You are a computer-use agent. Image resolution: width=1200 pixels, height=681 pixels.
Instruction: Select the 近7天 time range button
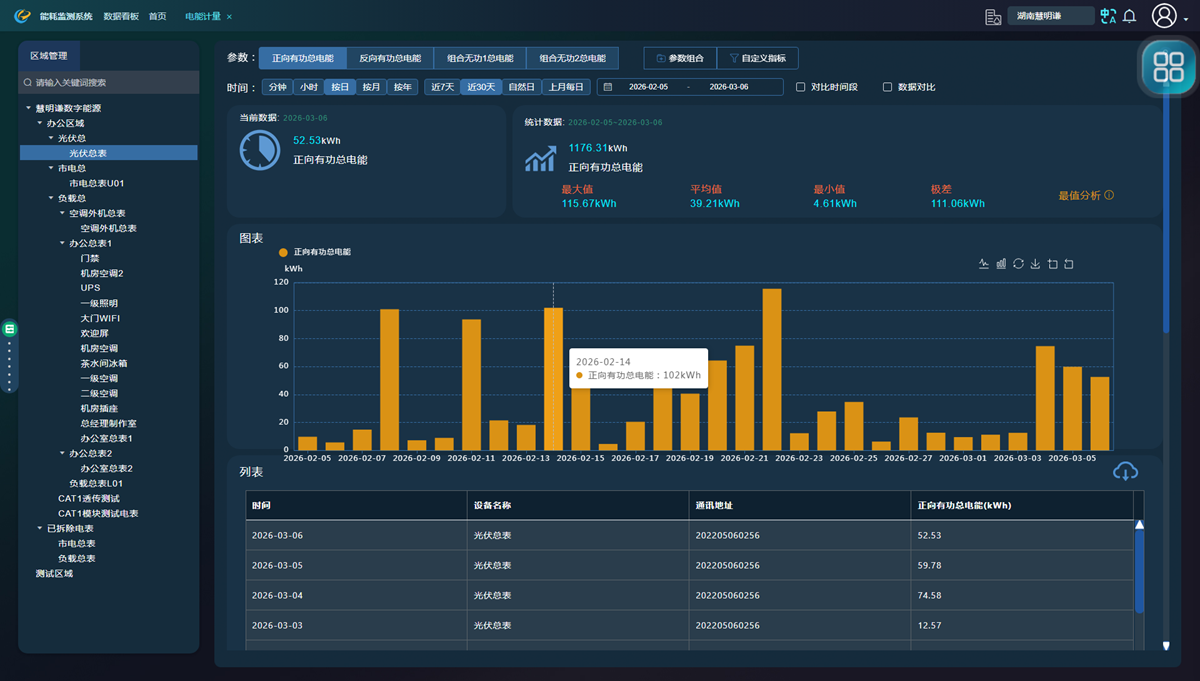[x=442, y=87]
